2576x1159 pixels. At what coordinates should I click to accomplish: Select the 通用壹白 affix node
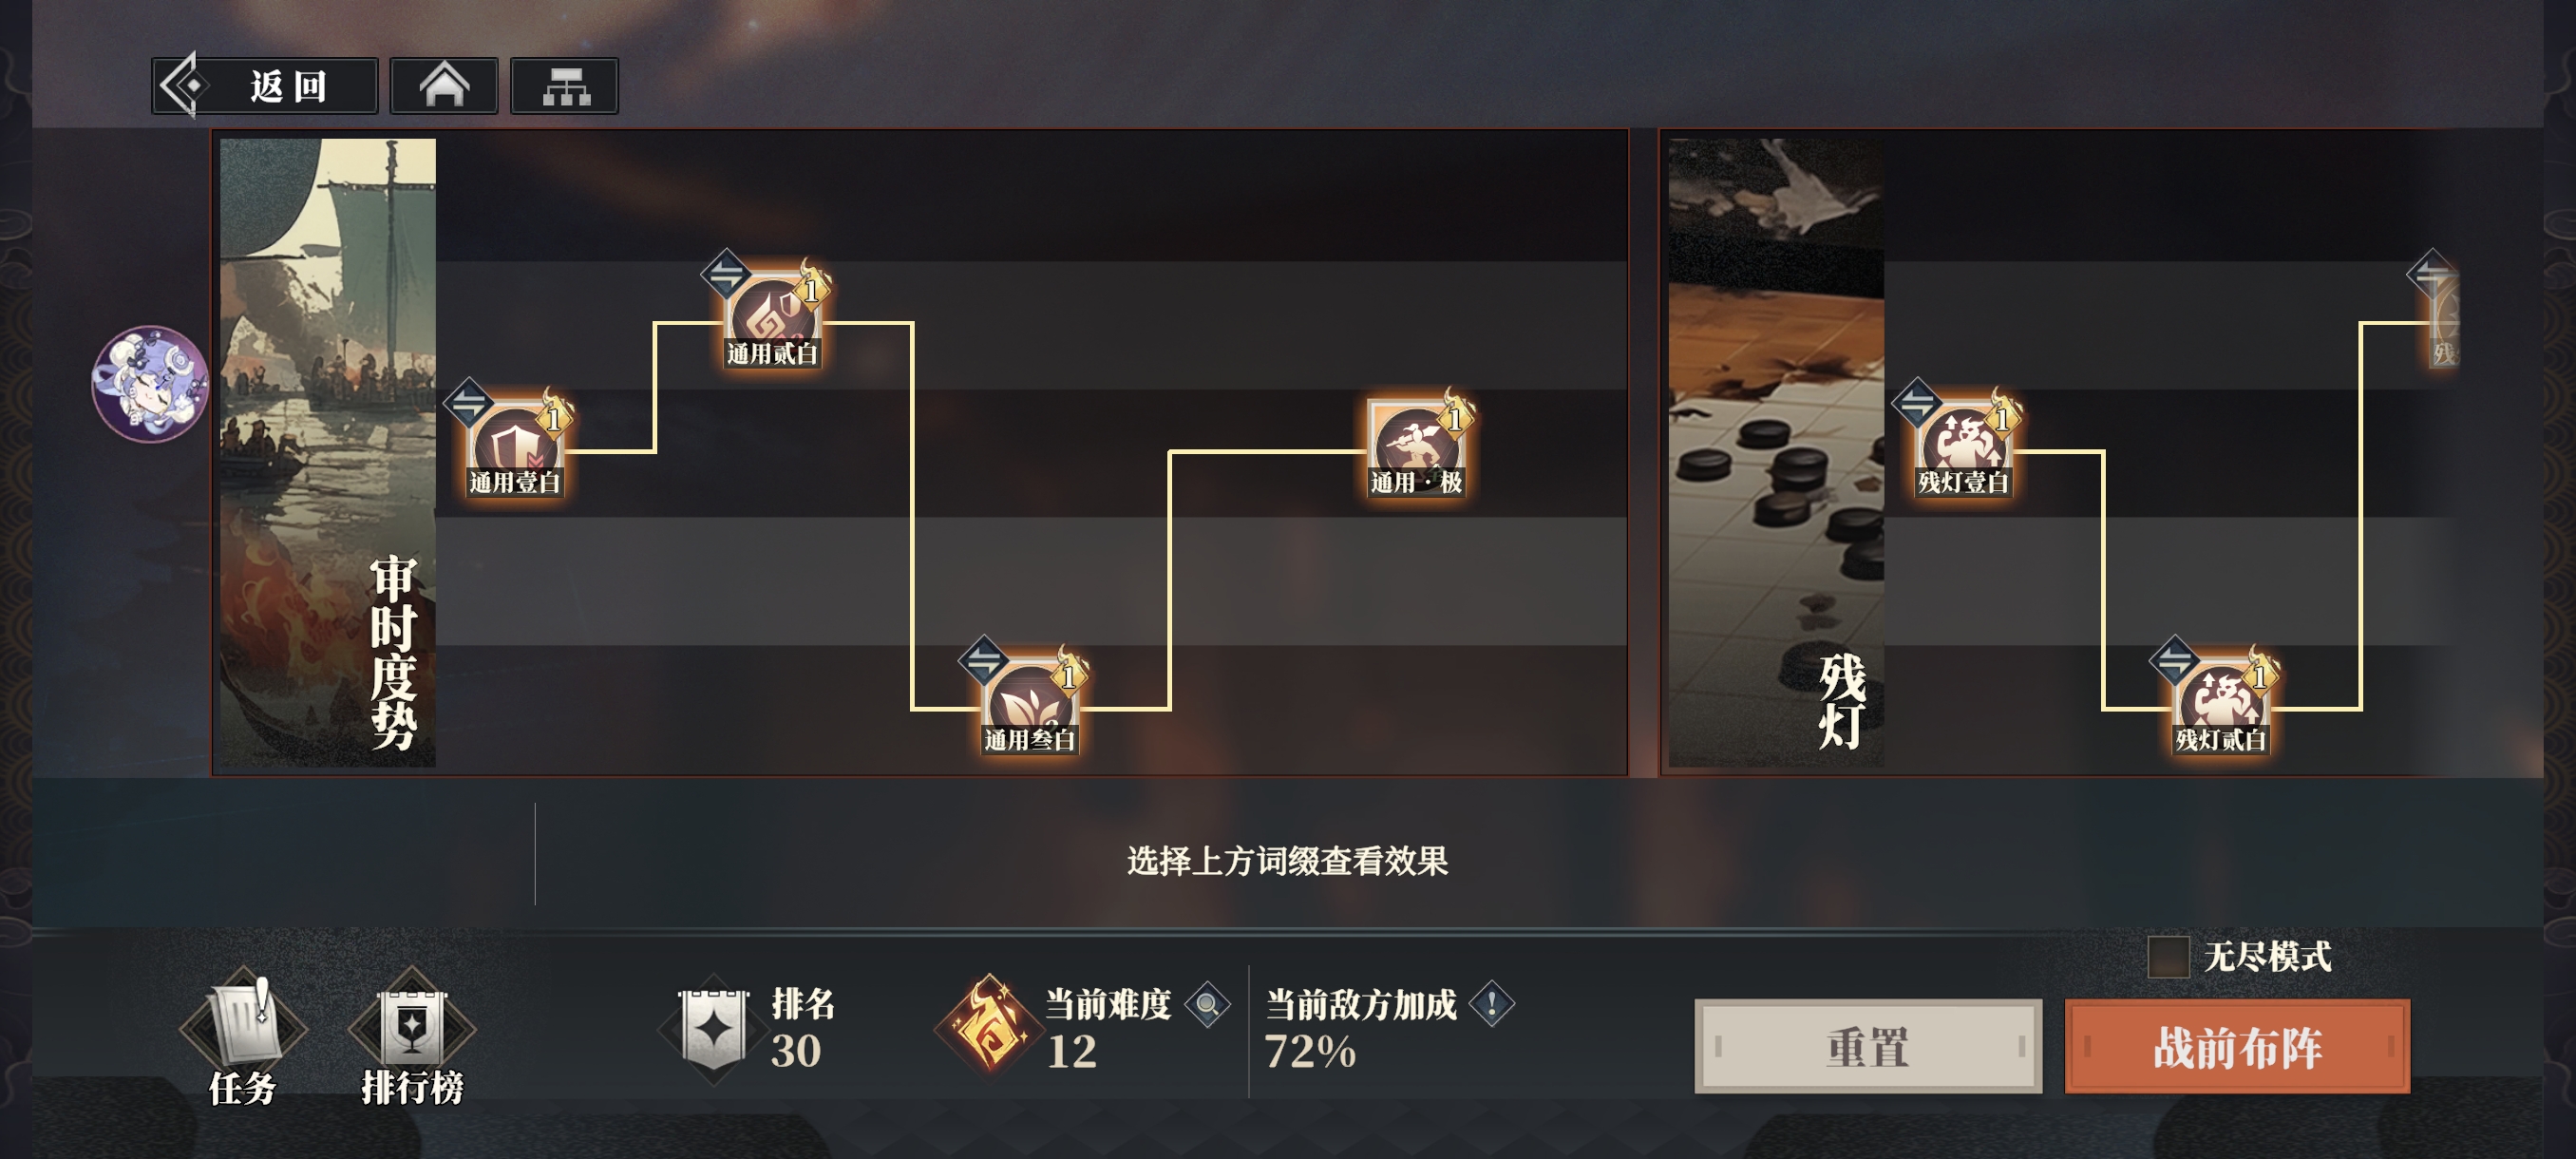pos(514,449)
